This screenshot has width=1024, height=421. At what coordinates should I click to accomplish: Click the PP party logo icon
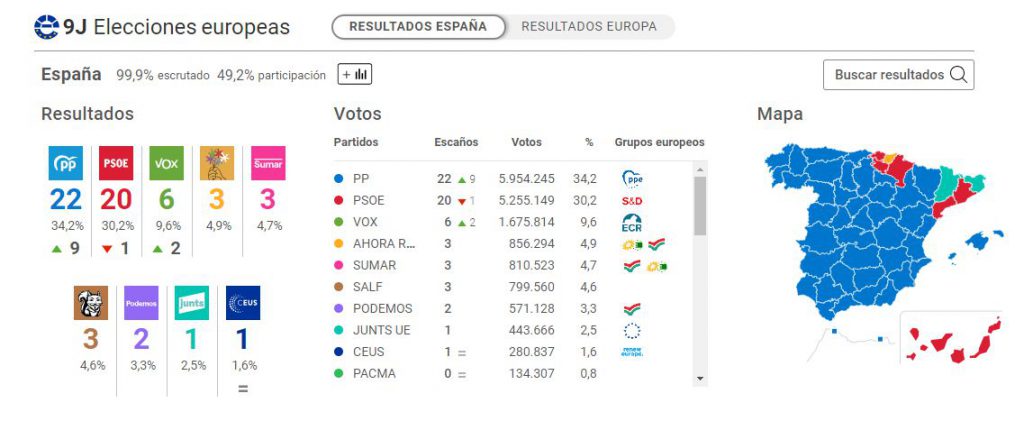pos(66,162)
